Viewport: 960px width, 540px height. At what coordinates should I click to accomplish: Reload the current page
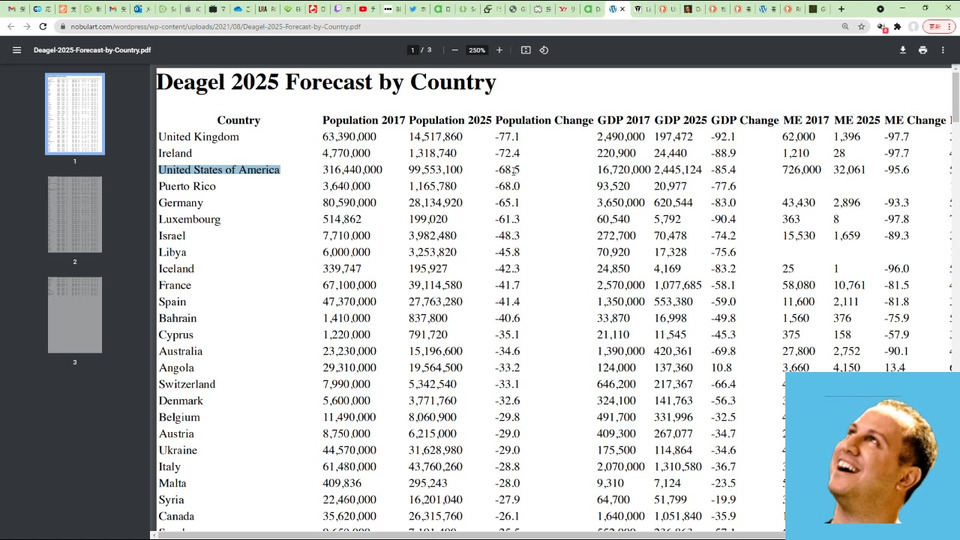tap(43, 26)
